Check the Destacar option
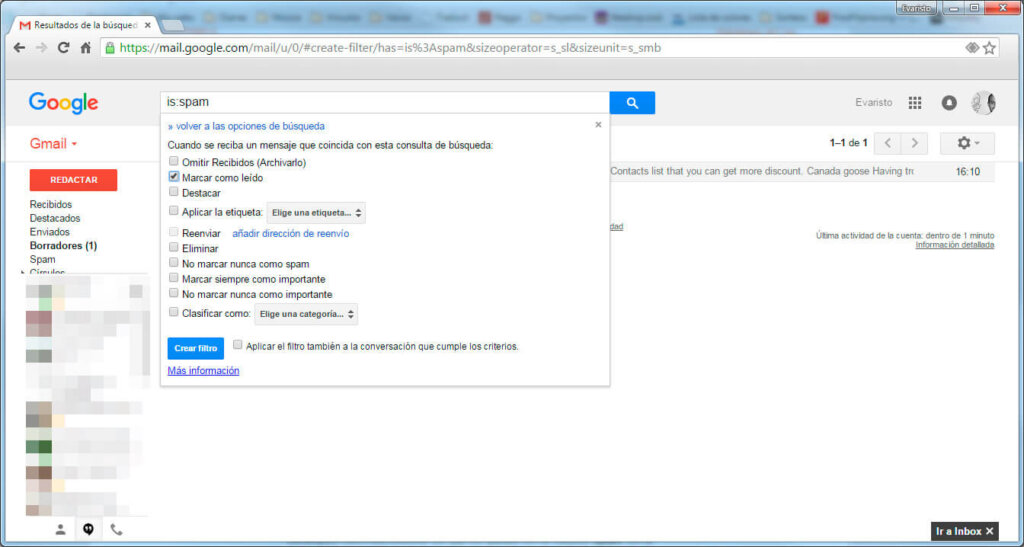 [174, 192]
